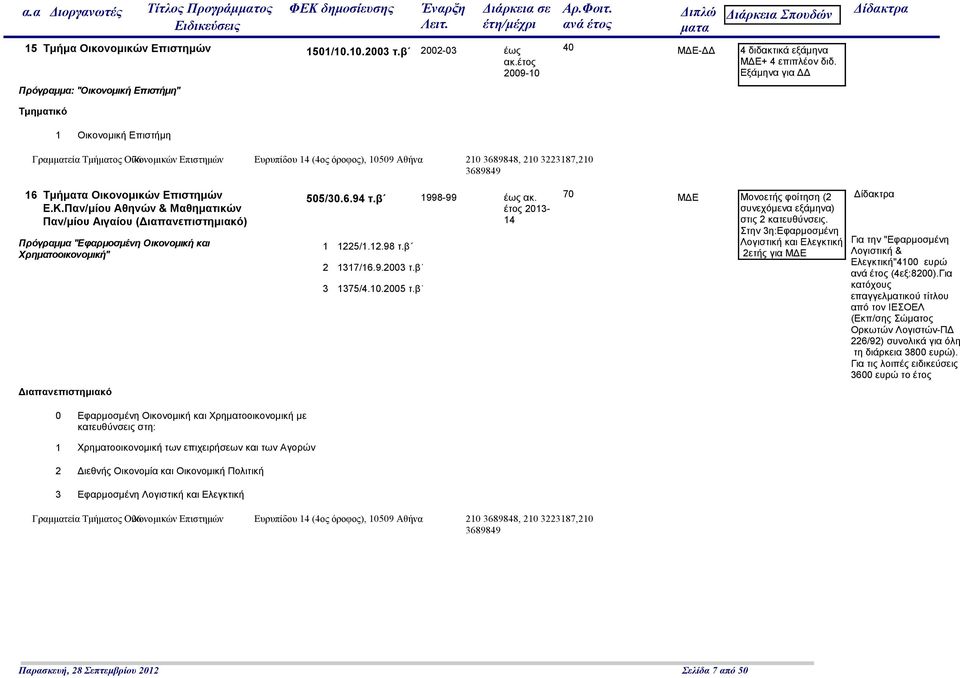Click the tuition text 'Για την "Εφαρμοσμένη Λογιστική'

click(x=905, y=307)
